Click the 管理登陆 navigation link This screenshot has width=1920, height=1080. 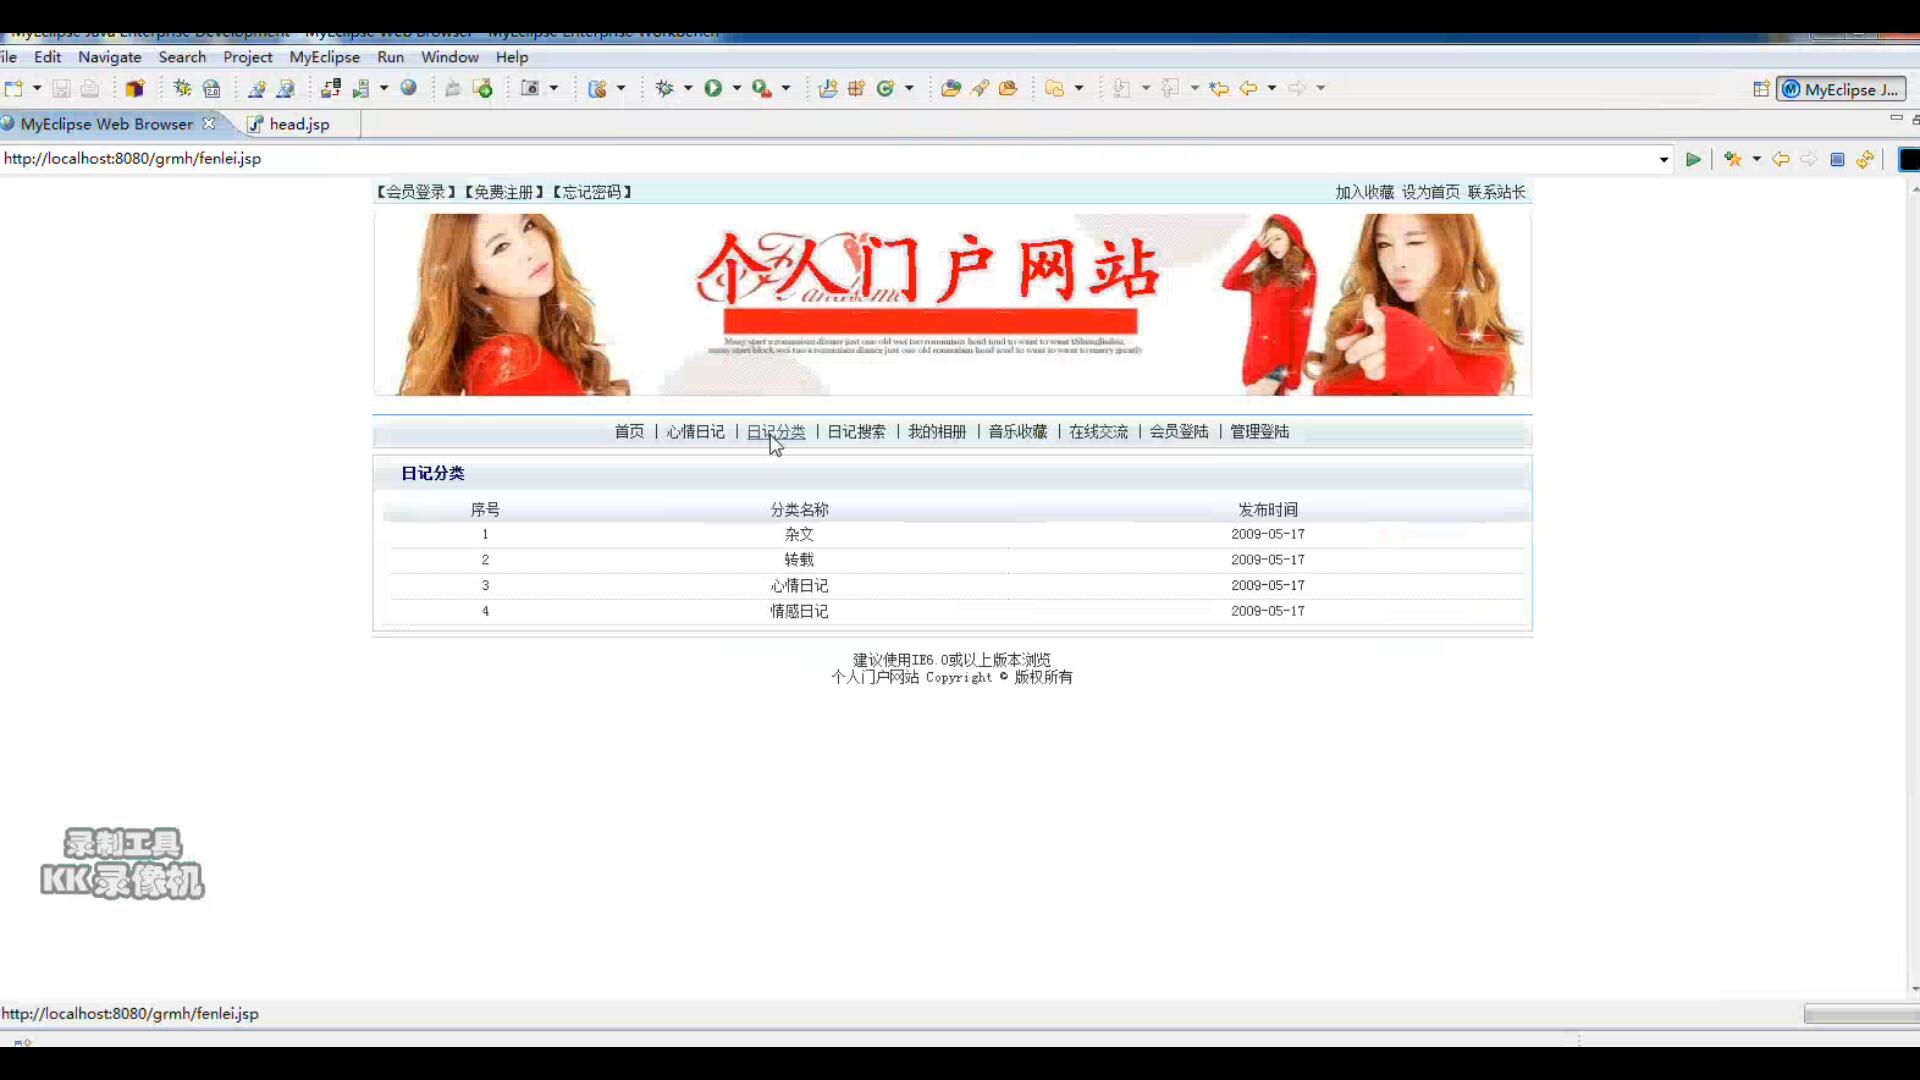[1259, 432]
